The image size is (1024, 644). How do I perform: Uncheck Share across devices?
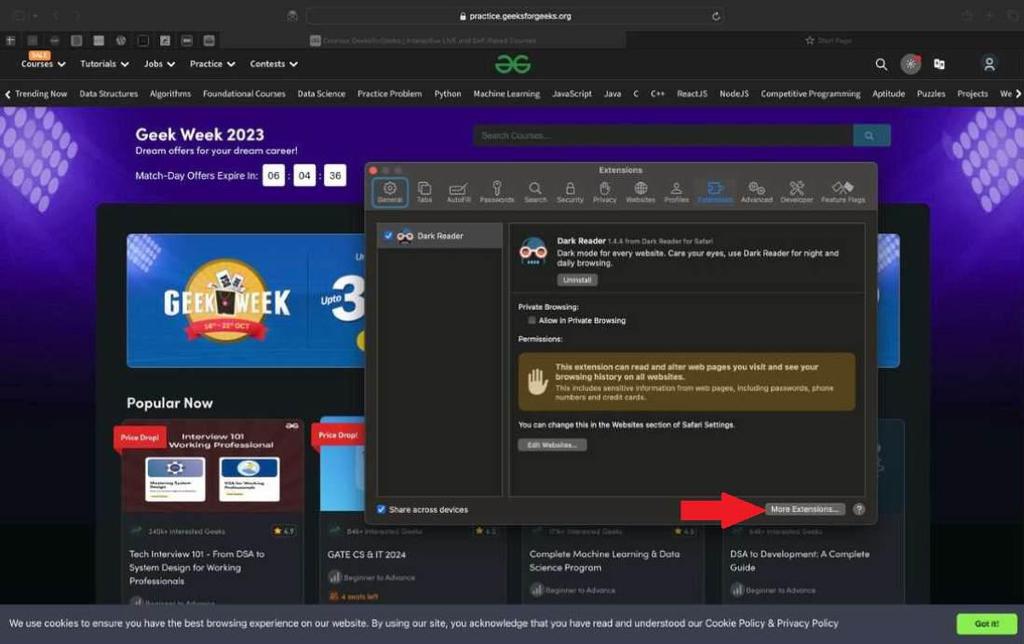coord(381,509)
